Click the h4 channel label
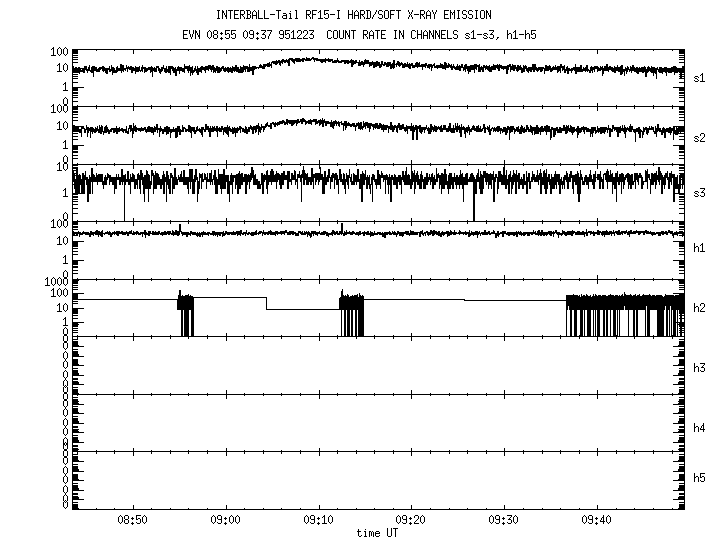 700,428
